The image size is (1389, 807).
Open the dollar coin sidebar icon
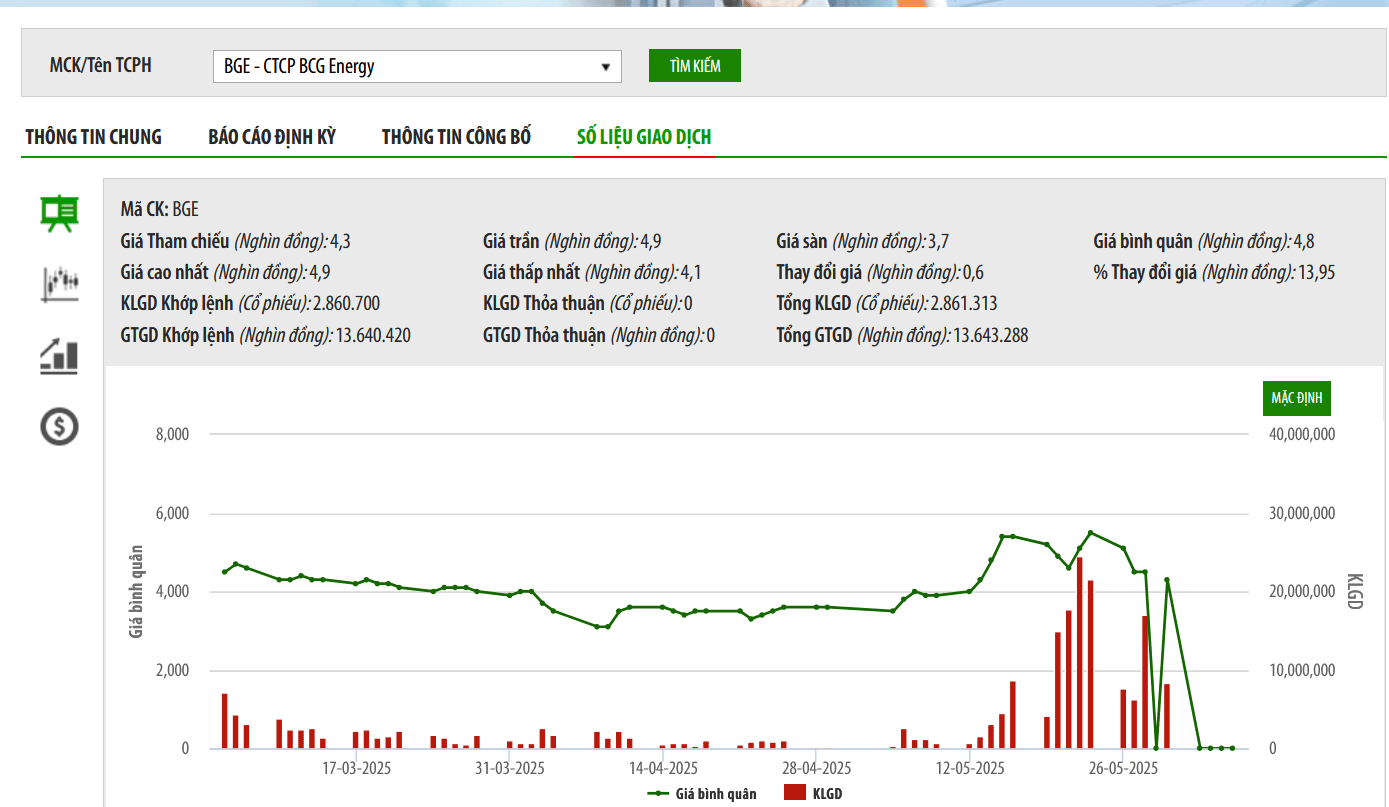pyautogui.click(x=59, y=427)
